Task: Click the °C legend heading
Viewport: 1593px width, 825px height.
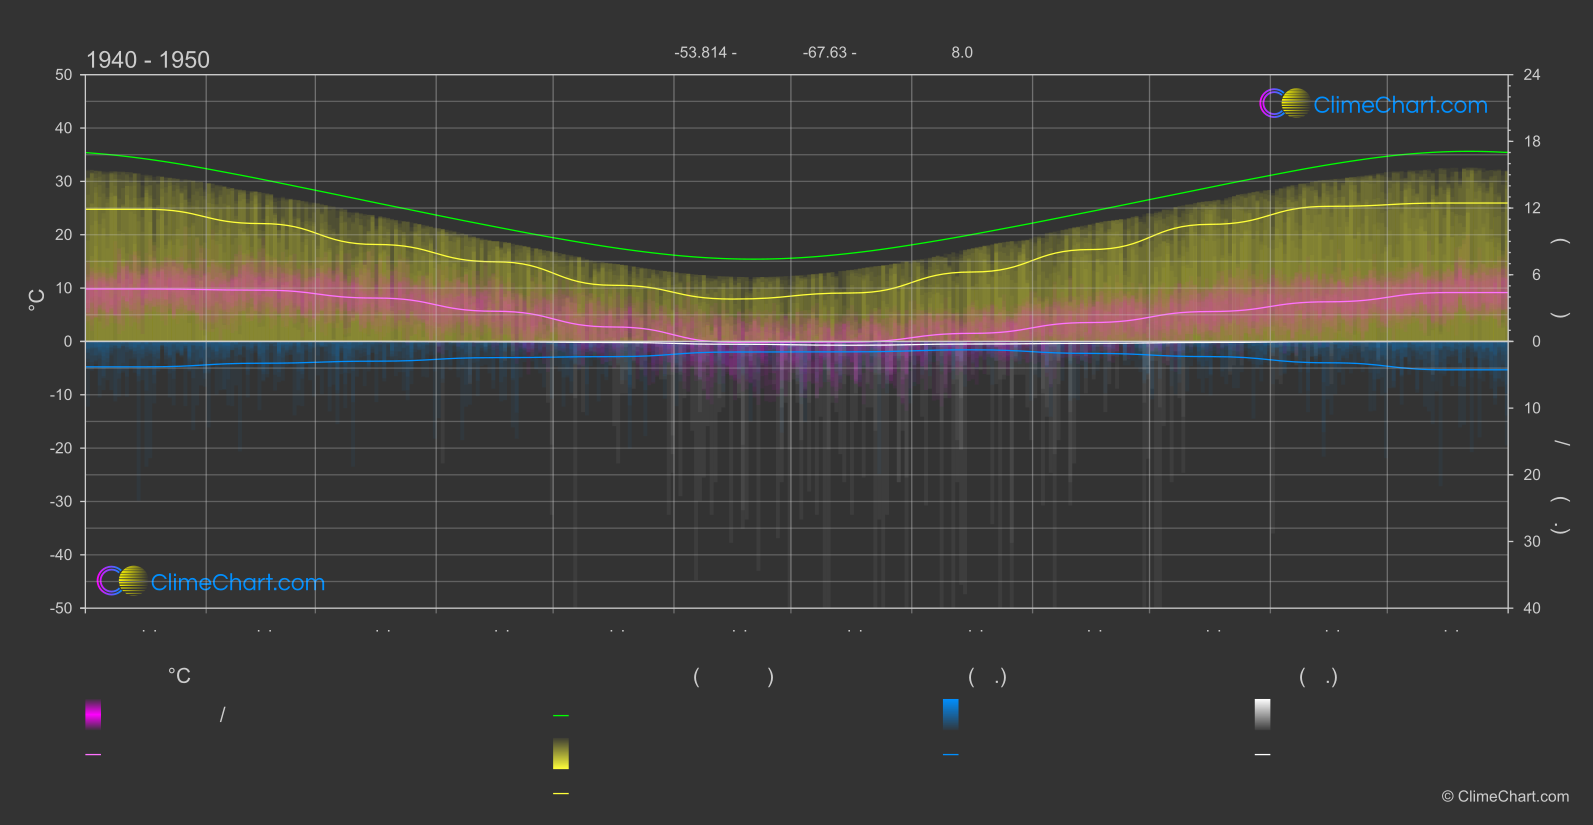Action: (x=179, y=677)
